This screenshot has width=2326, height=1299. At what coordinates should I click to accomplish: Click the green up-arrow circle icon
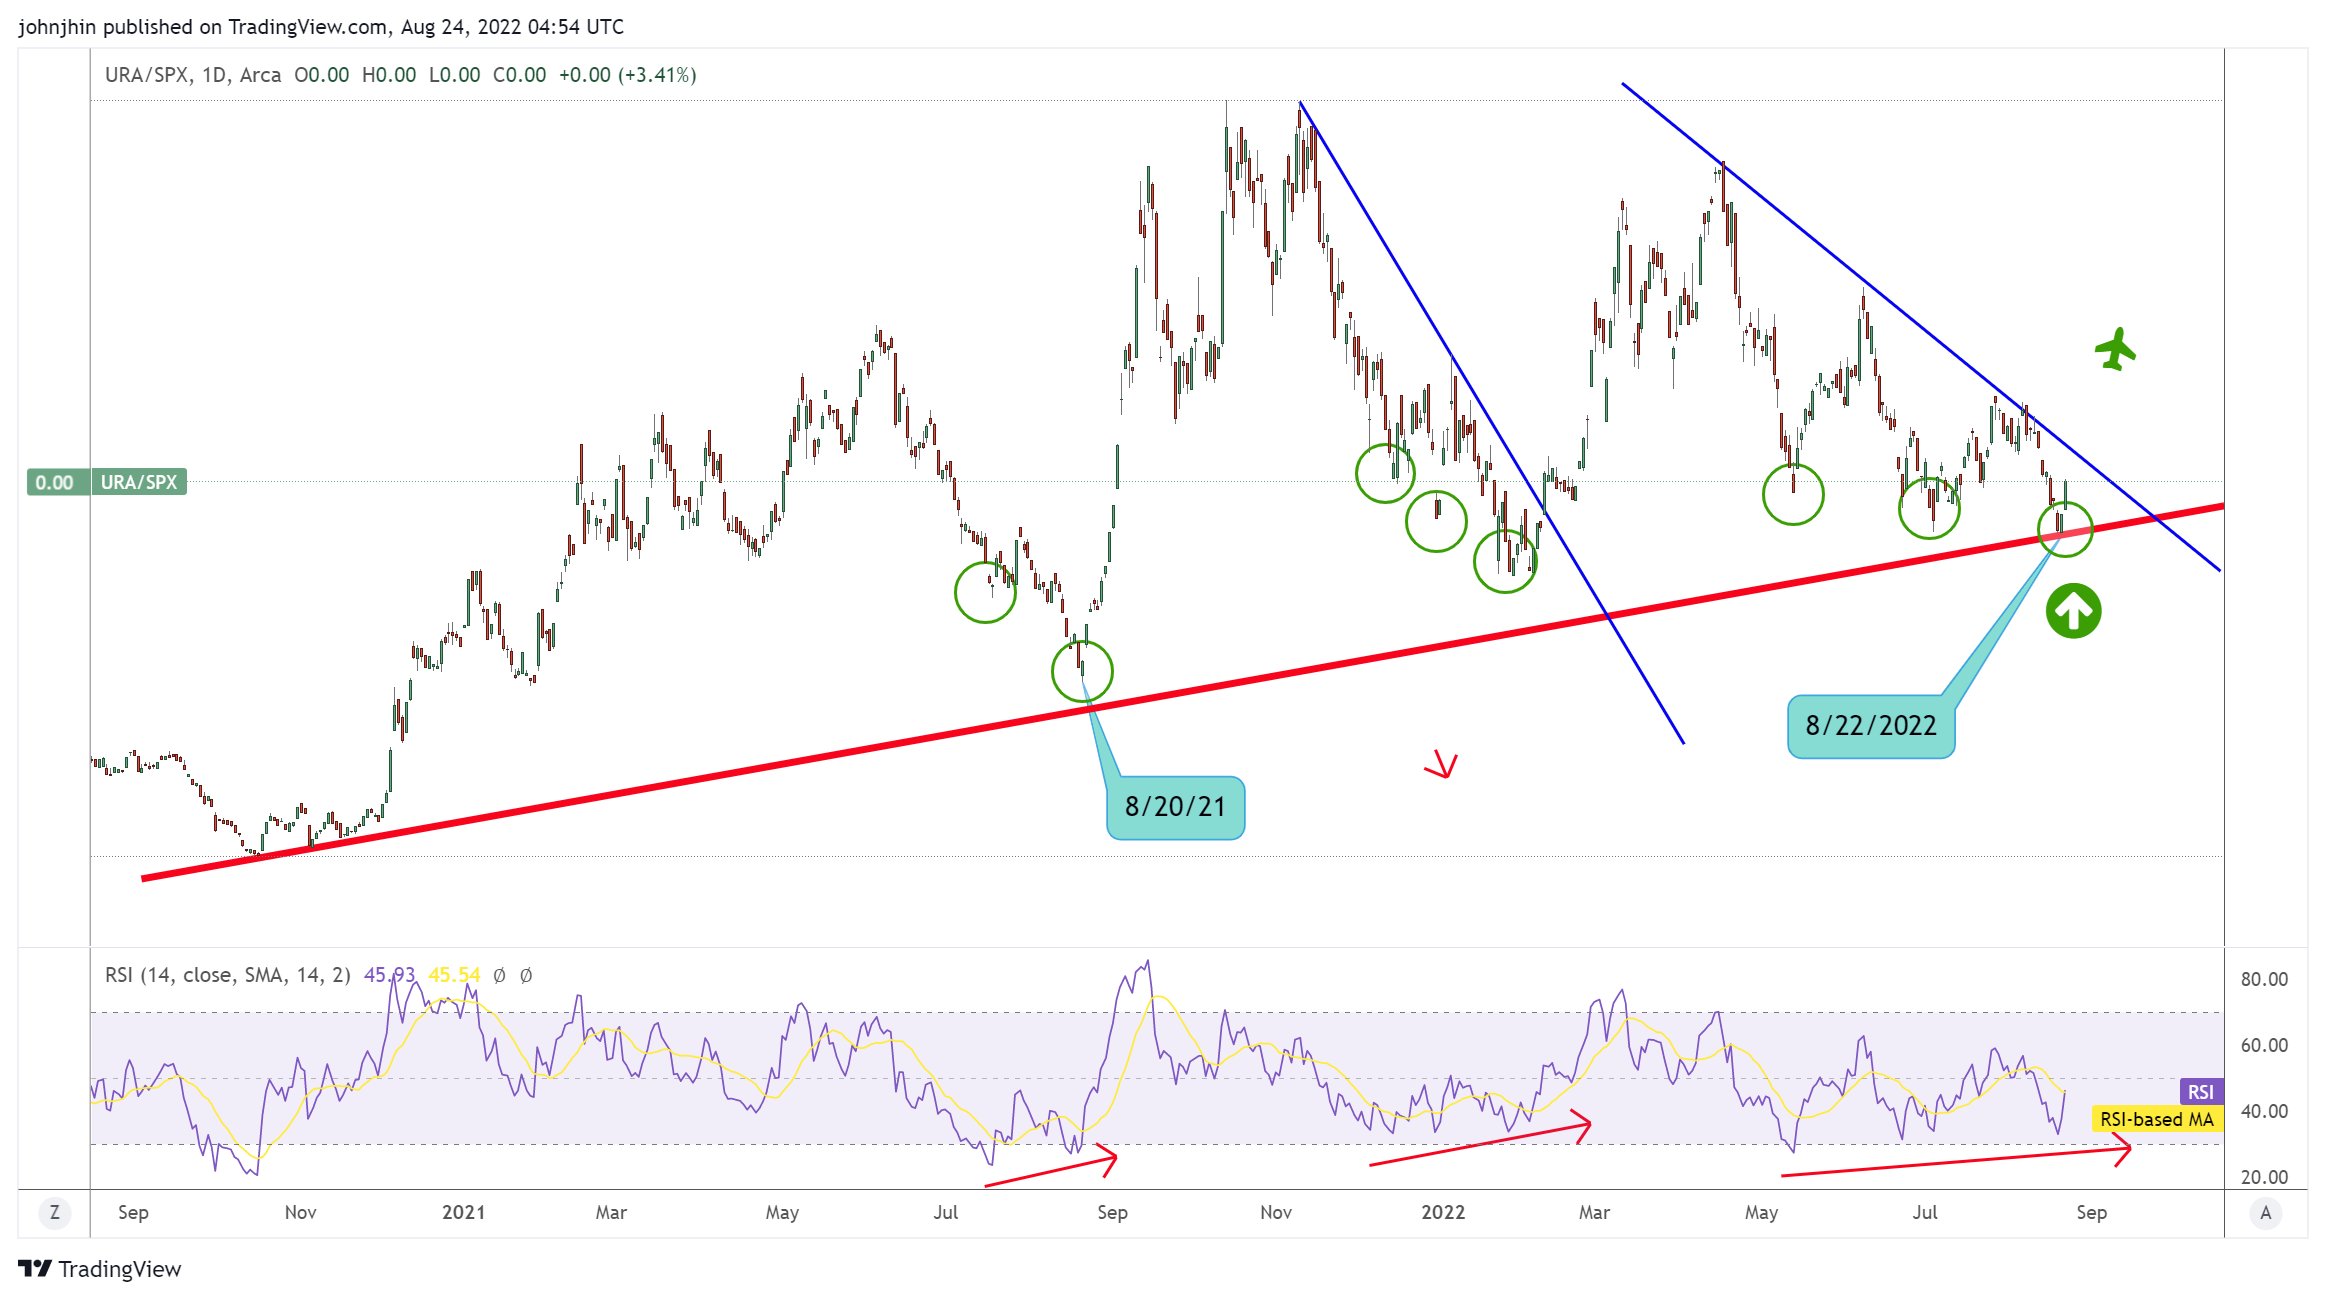click(2073, 611)
